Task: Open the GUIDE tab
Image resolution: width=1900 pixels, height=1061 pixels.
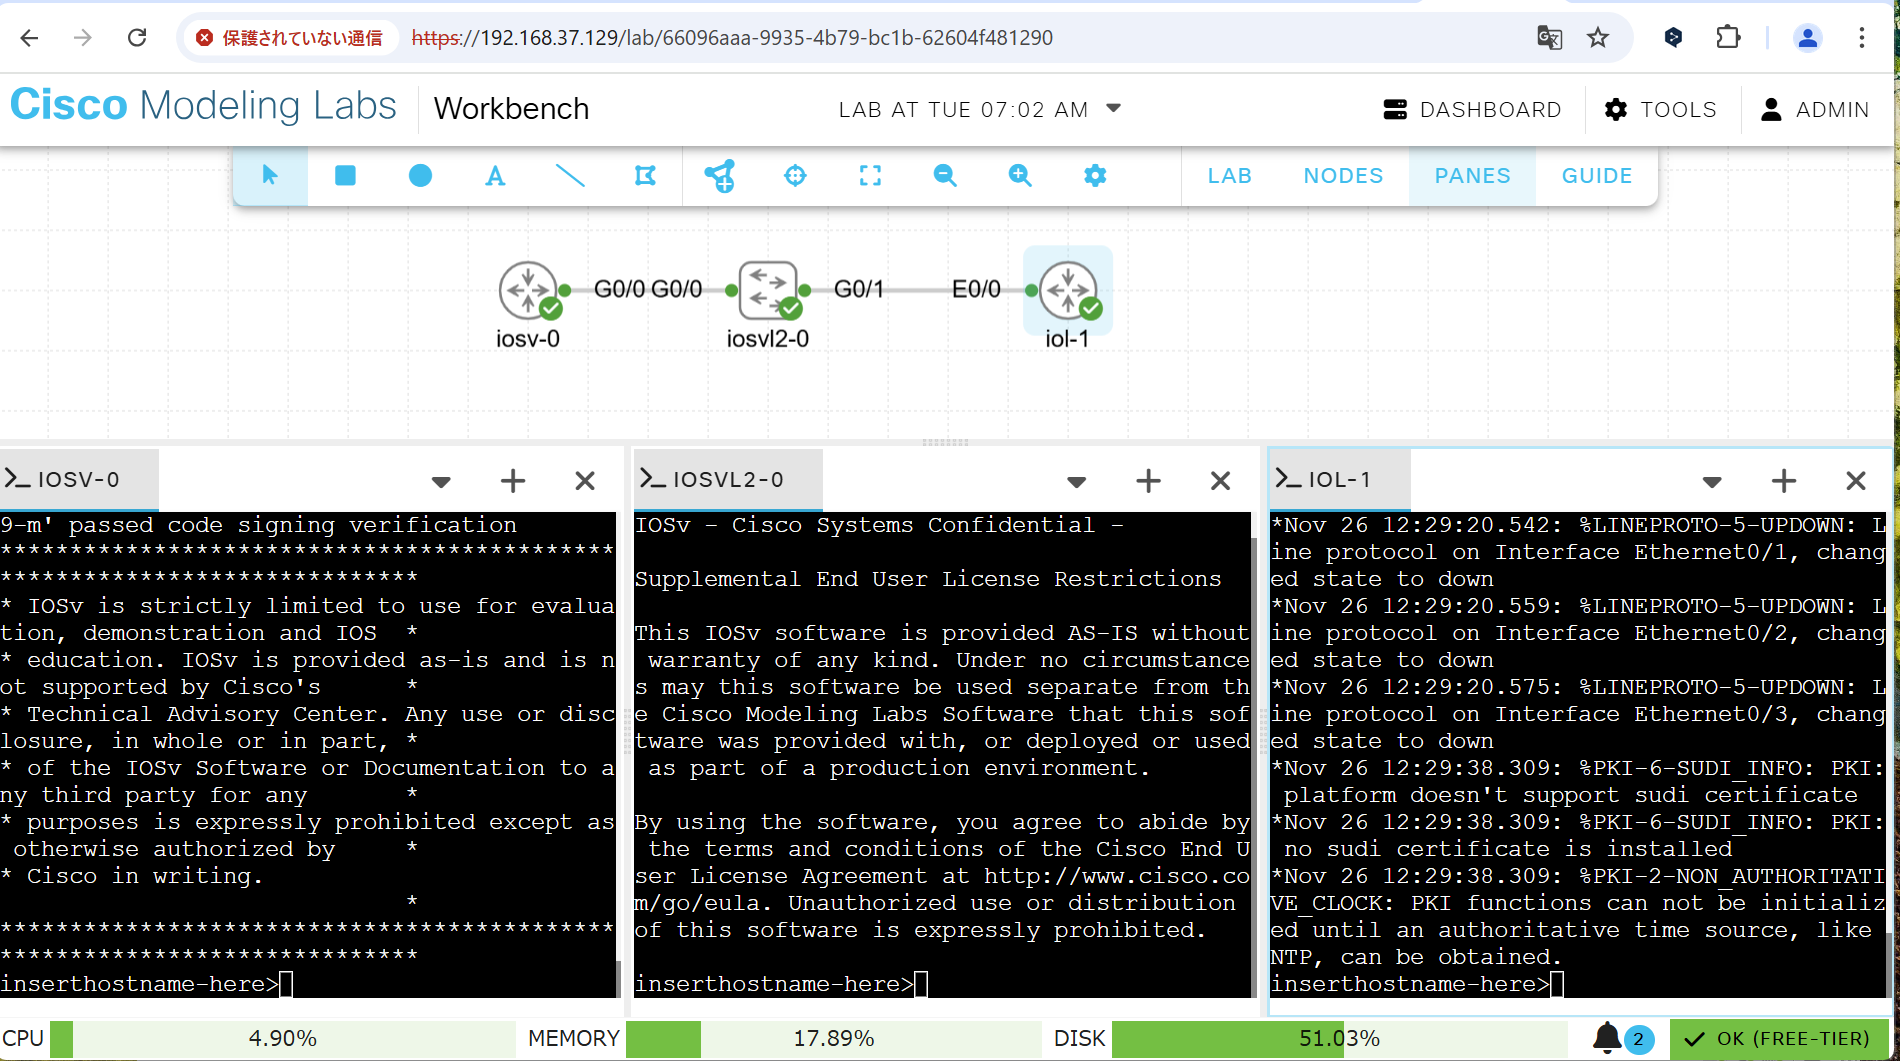Action: [x=1597, y=176]
